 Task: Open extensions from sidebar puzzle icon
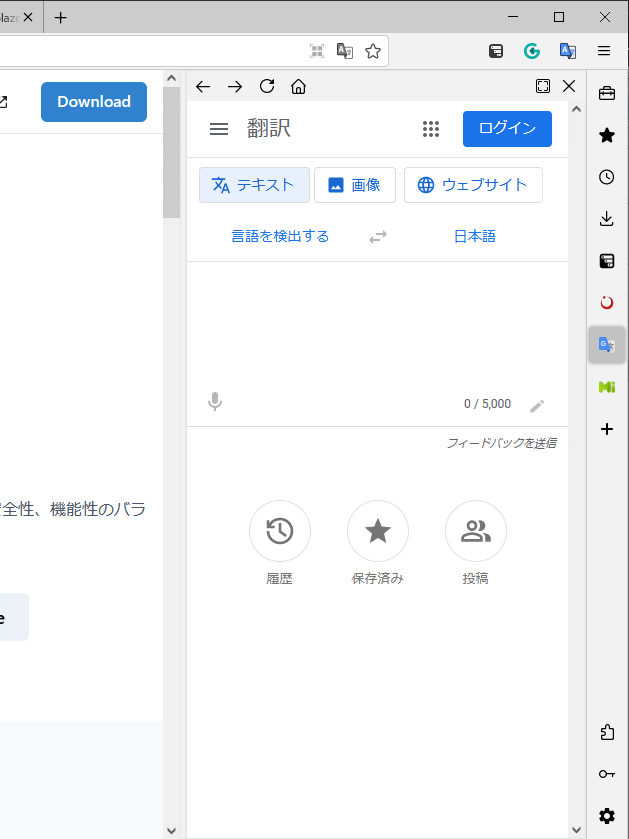607,731
